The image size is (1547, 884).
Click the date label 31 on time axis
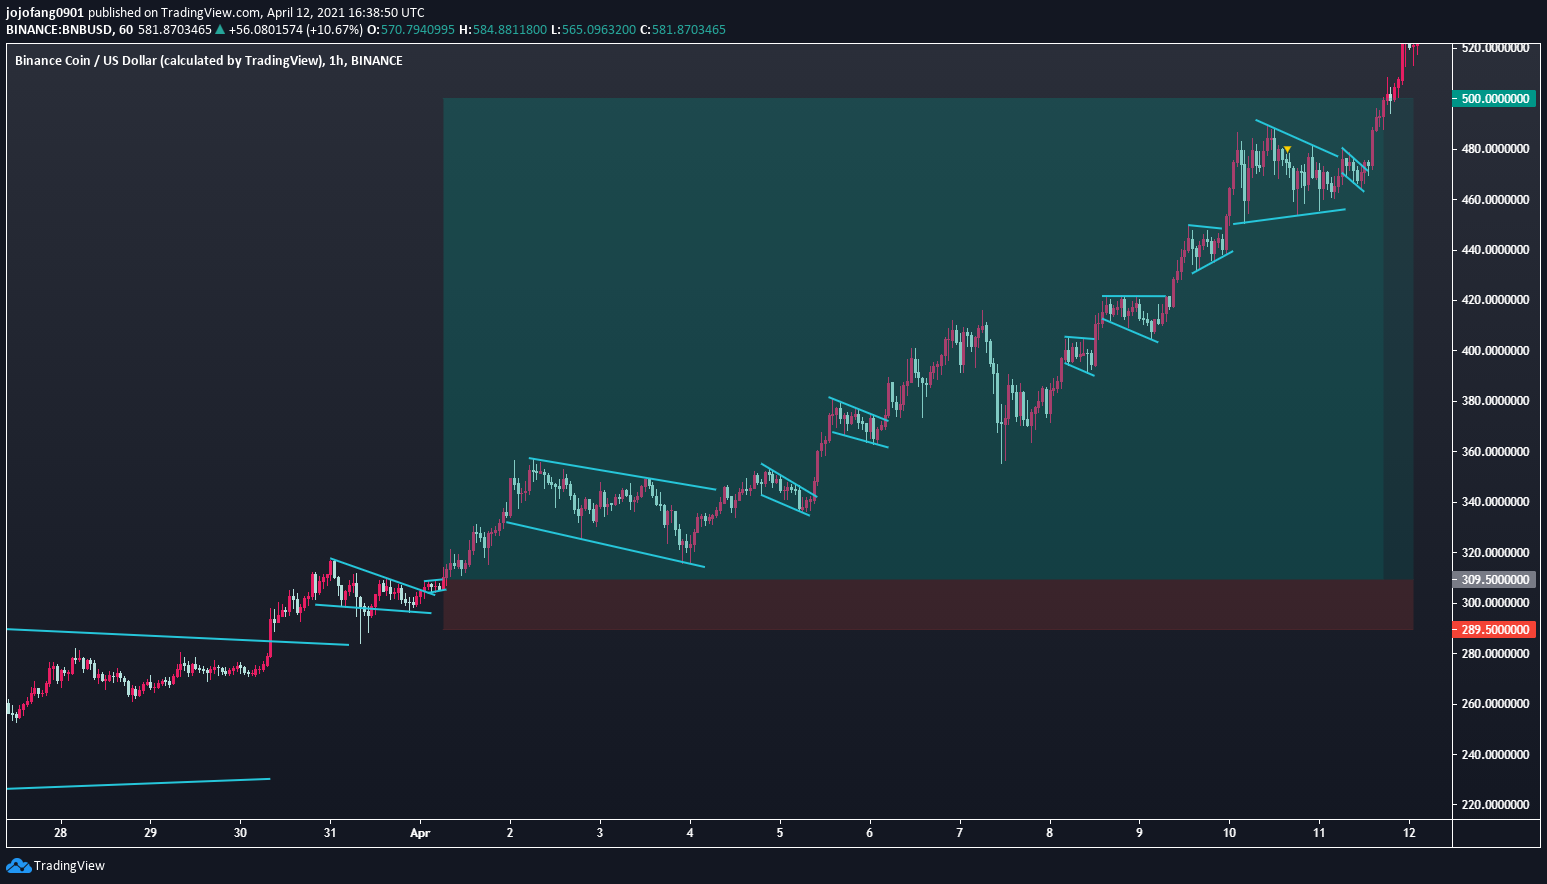click(330, 832)
